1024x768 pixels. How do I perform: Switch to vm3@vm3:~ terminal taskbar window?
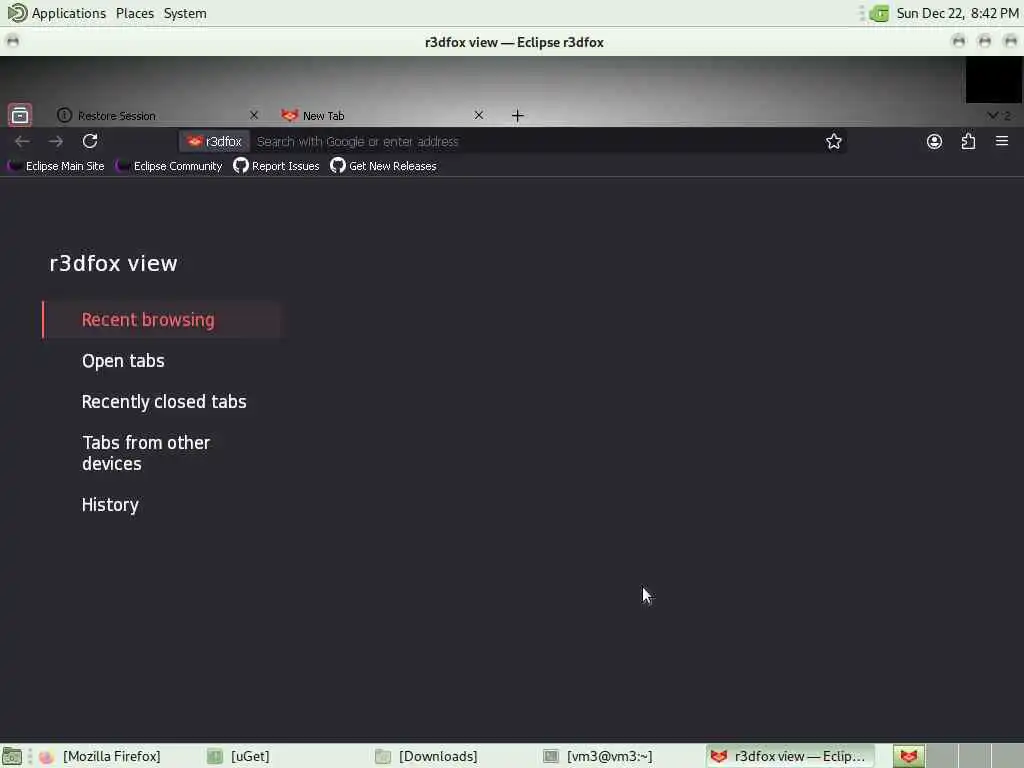[x=598, y=756]
